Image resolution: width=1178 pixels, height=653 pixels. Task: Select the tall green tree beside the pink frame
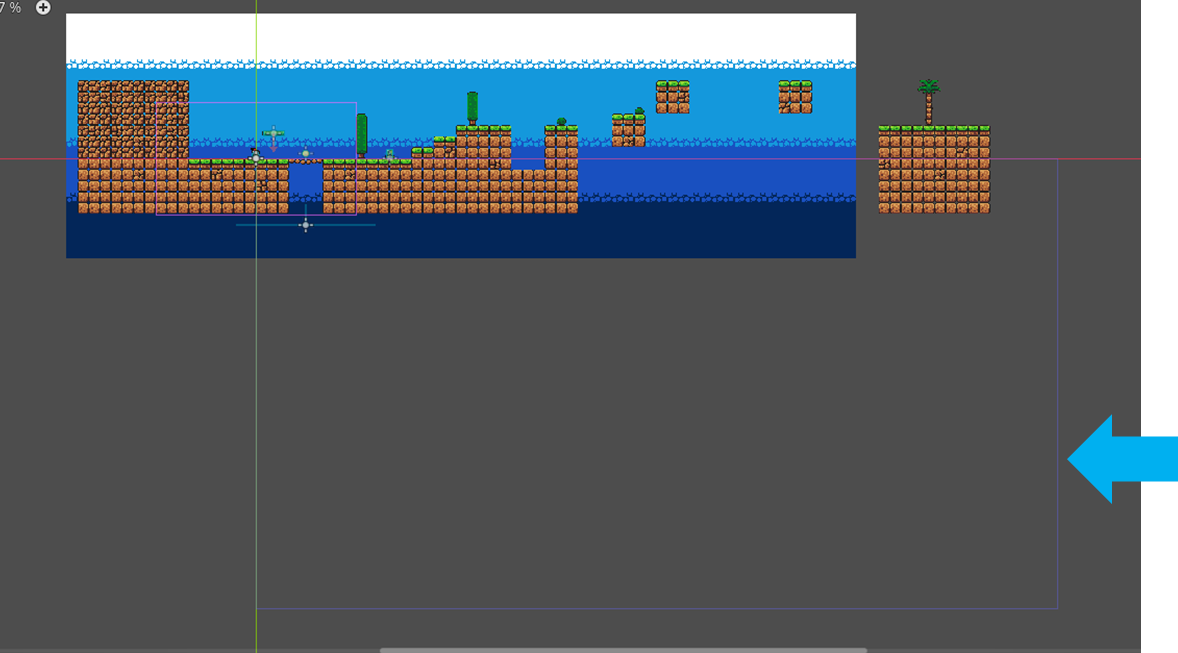click(x=361, y=136)
